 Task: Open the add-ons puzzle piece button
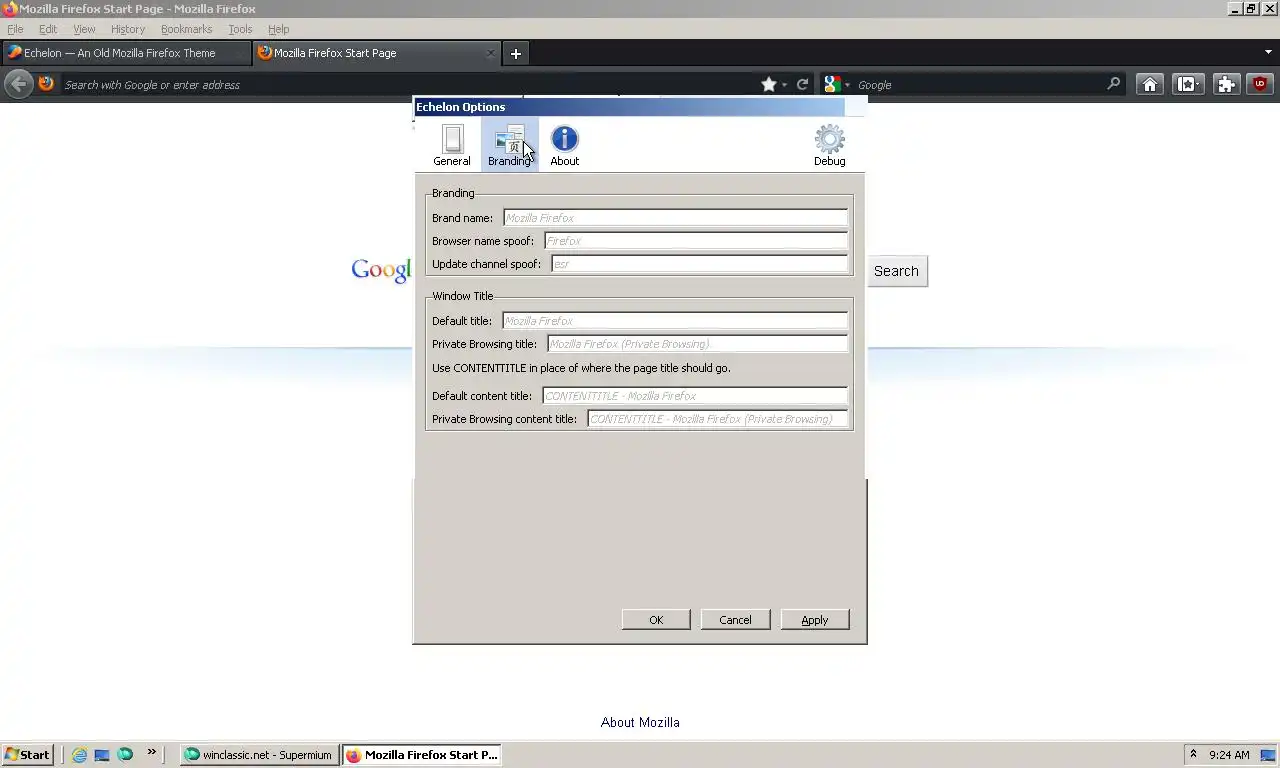point(1226,84)
